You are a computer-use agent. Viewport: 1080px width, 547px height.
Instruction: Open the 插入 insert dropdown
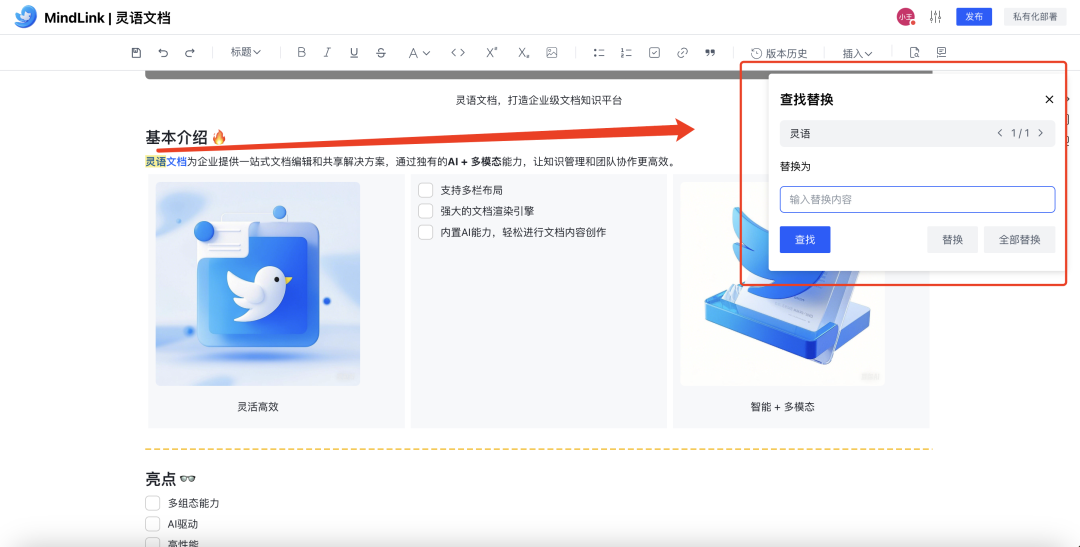coord(858,53)
